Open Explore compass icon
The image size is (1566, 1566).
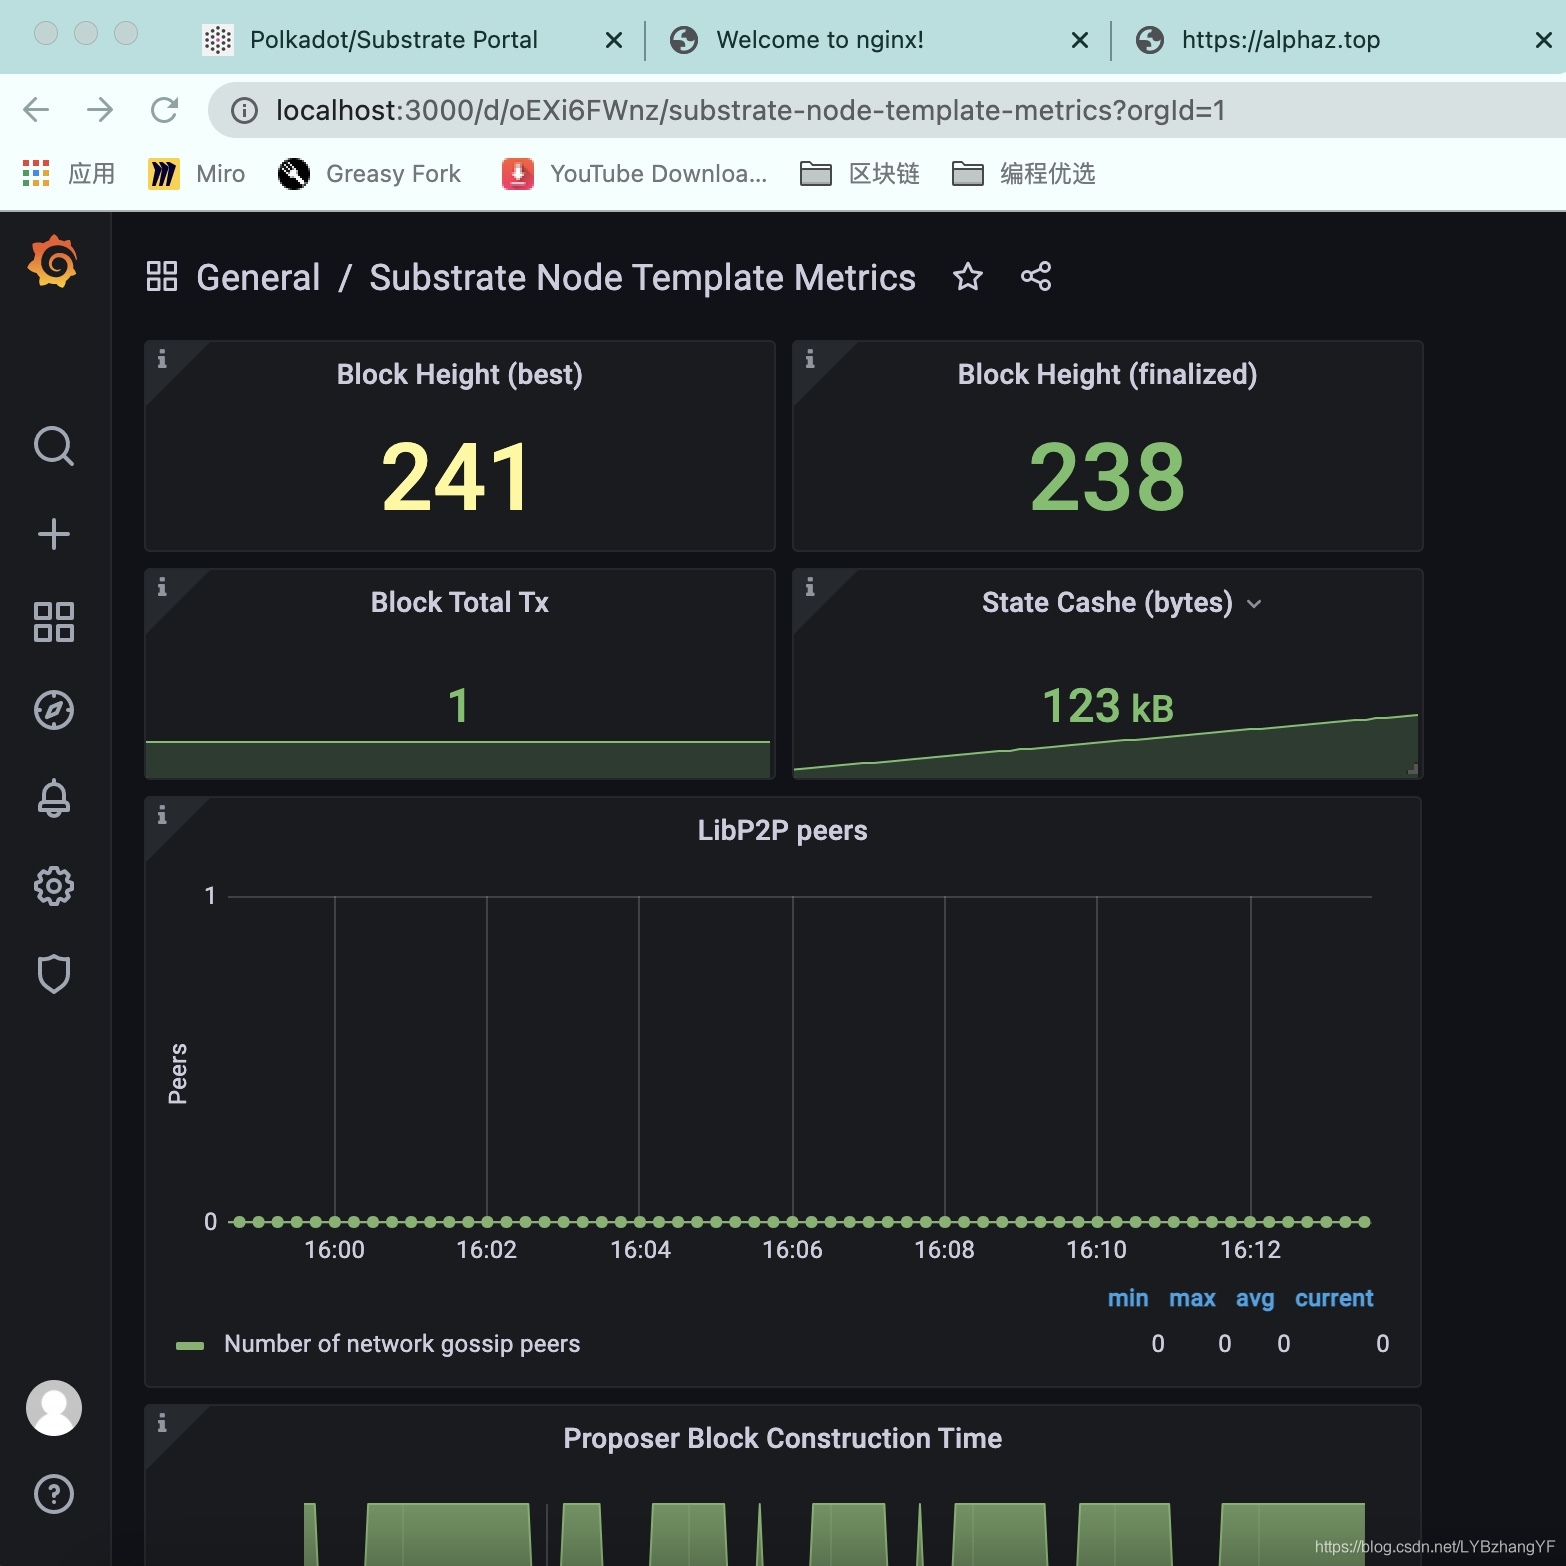click(54, 710)
